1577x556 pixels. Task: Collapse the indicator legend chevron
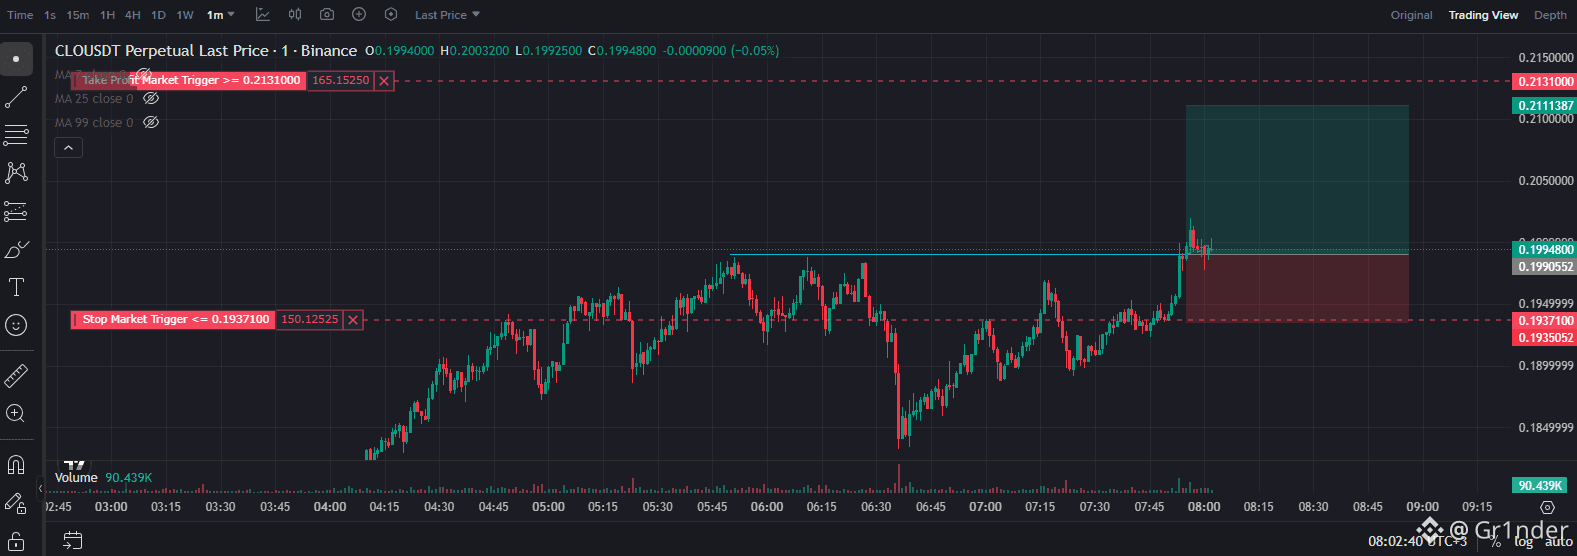click(x=68, y=148)
